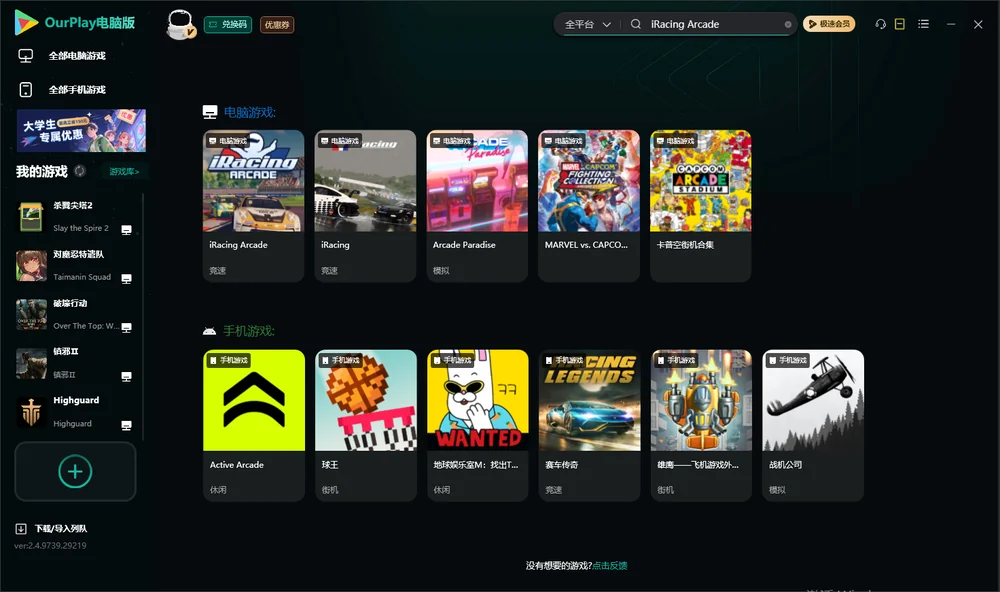Click the customer service headset icon
Screen dimensions: 1000x592
tap(880, 24)
